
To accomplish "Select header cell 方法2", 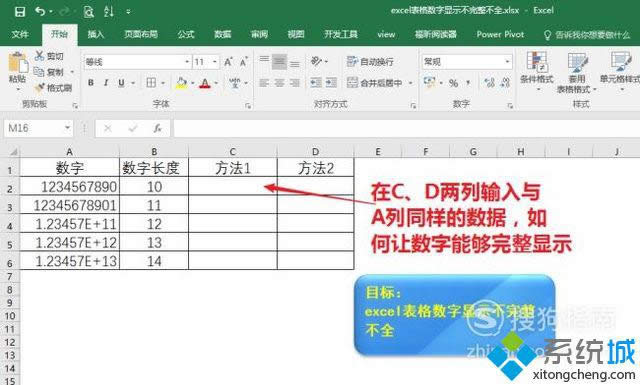I will pyautogui.click(x=316, y=167).
